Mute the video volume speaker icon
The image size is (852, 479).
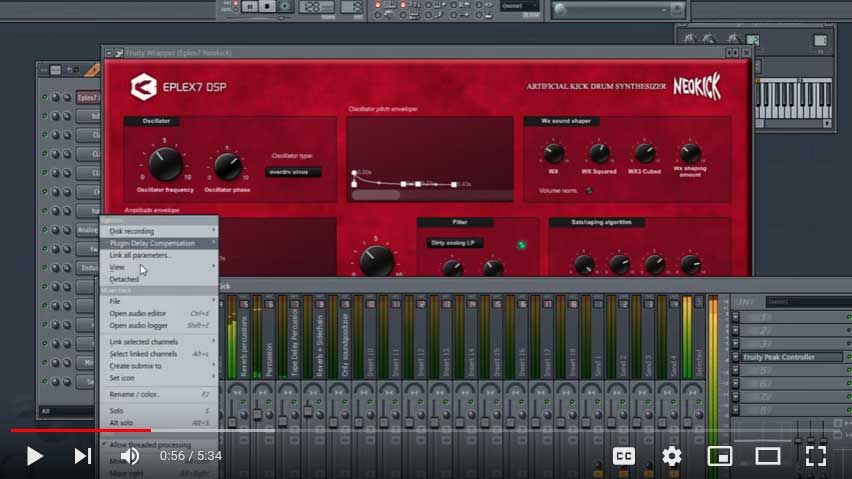pos(130,456)
